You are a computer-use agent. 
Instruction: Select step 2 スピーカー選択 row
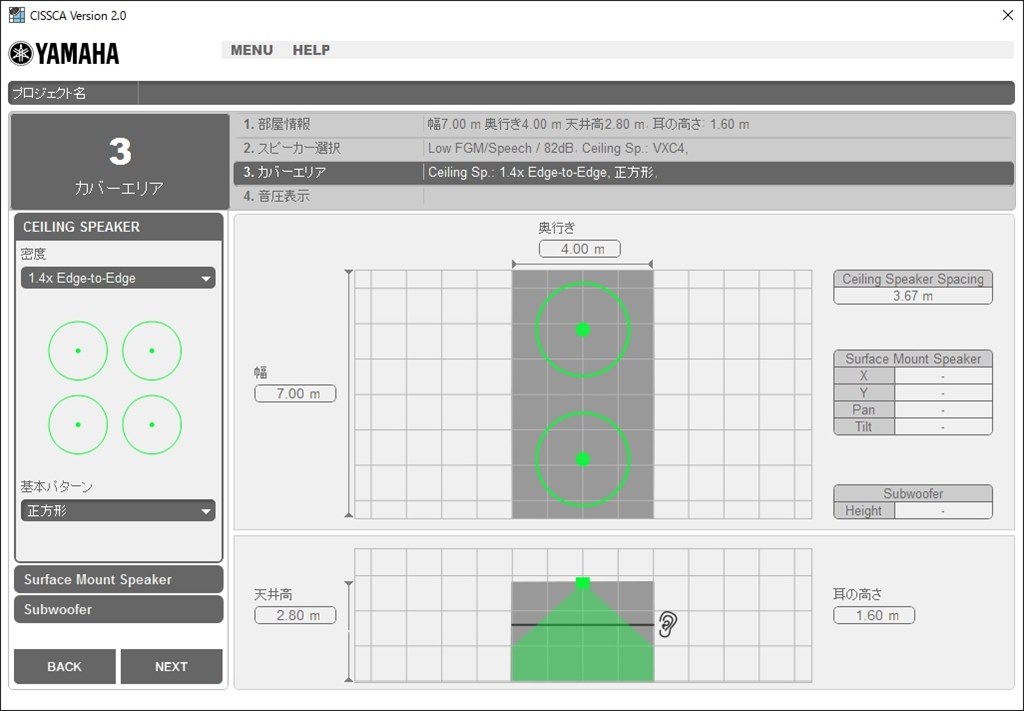pos(623,148)
